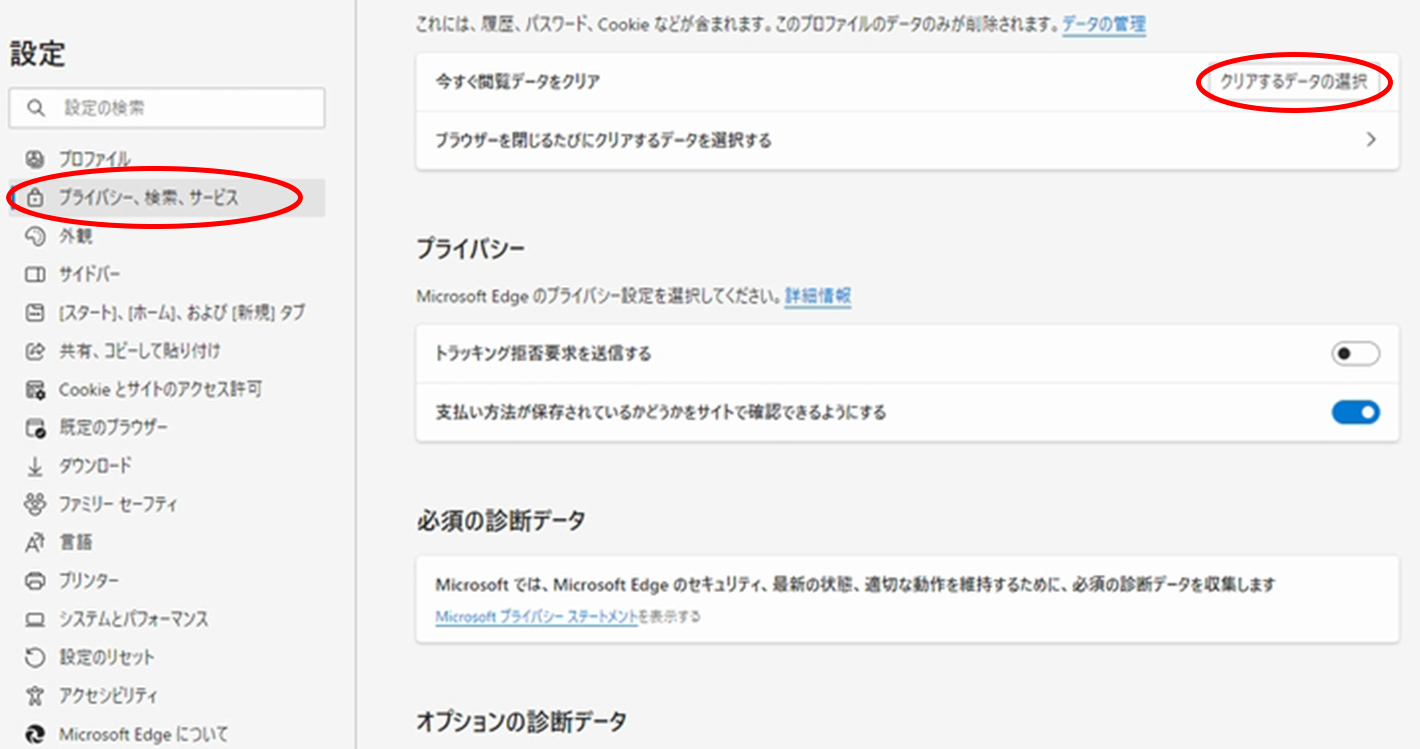Disable checking for saved payment methods
This screenshot has width=1420, height=749.
1355,412
